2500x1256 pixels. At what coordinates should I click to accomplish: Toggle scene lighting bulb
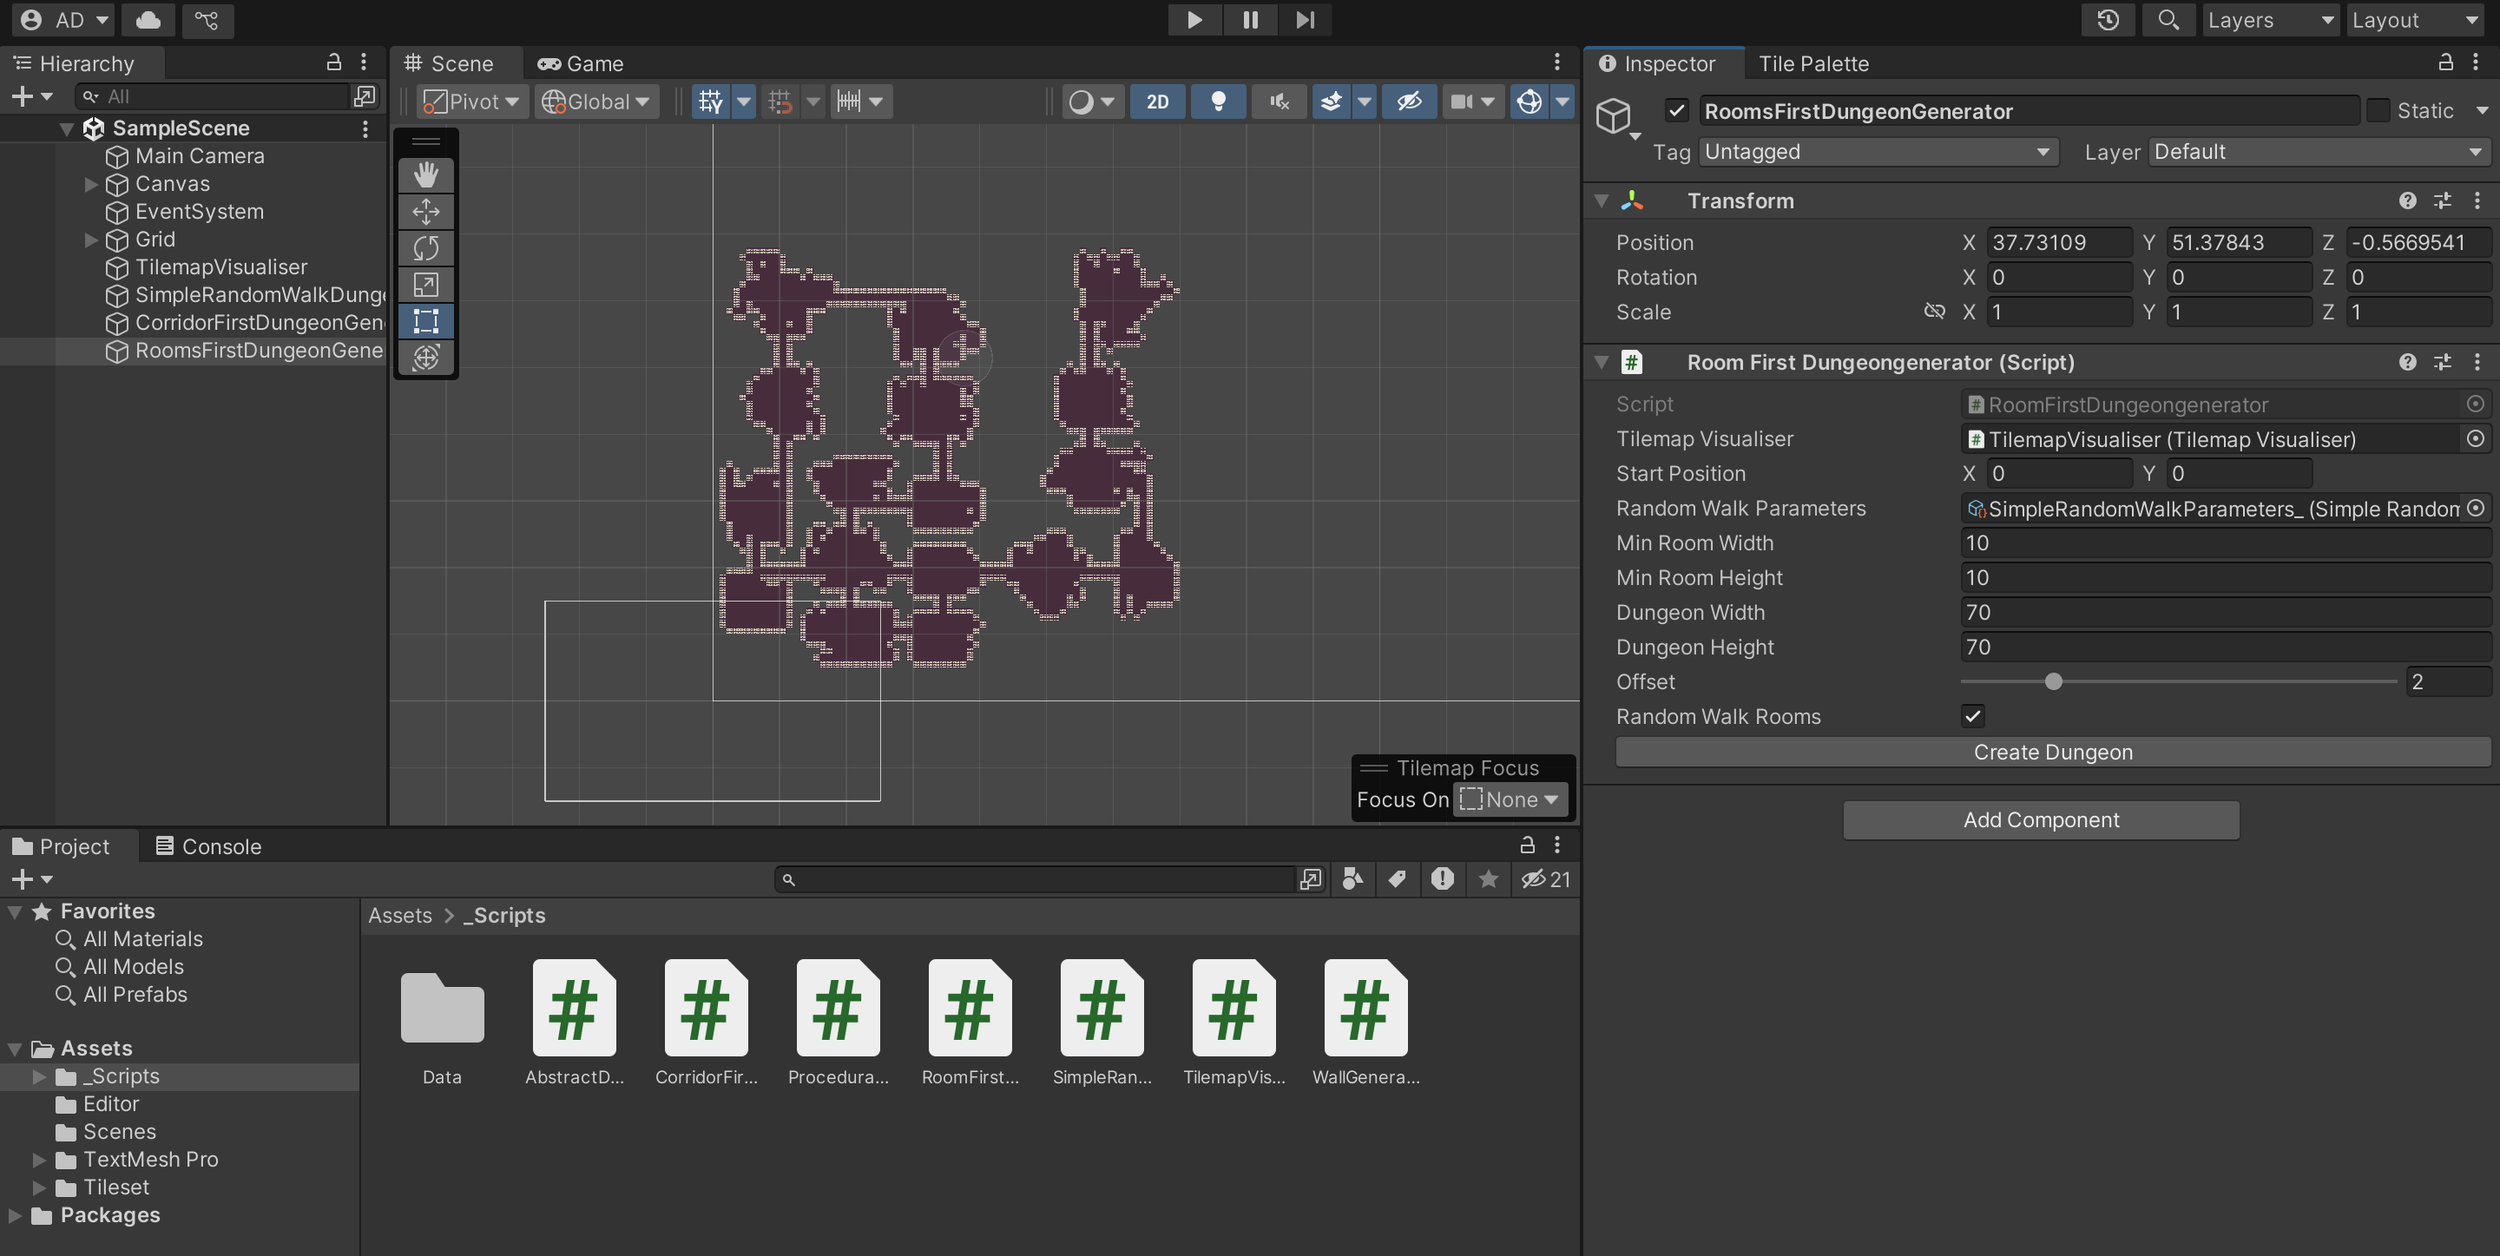pos(1218,101)
